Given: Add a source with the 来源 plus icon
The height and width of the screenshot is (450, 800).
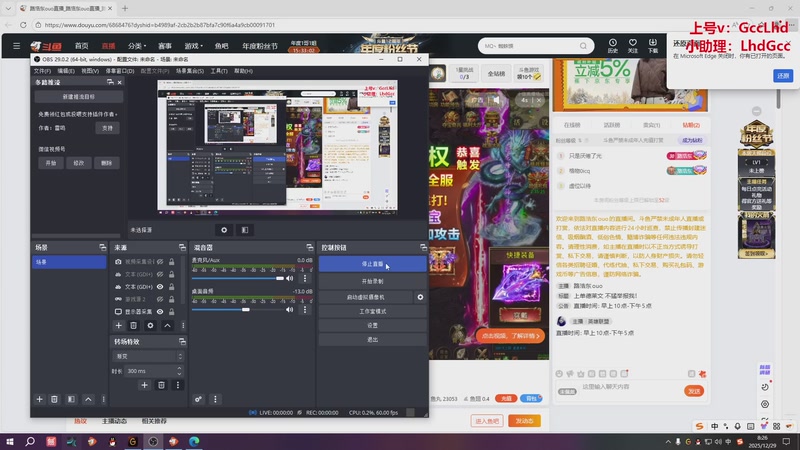Looking at the screenshot, I should [118, 326].
